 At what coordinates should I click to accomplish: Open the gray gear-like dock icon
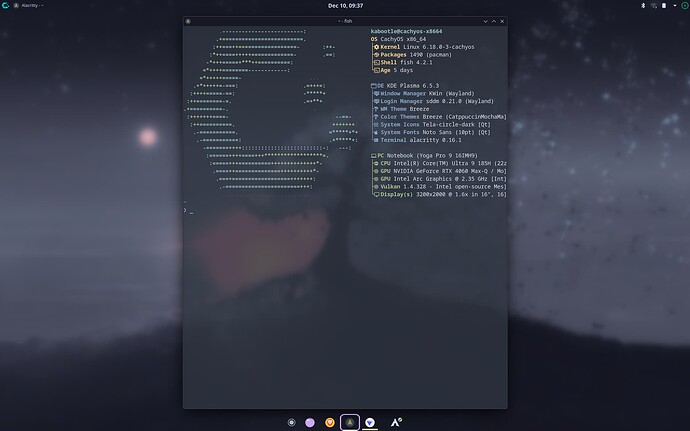(x=291, y=423)
